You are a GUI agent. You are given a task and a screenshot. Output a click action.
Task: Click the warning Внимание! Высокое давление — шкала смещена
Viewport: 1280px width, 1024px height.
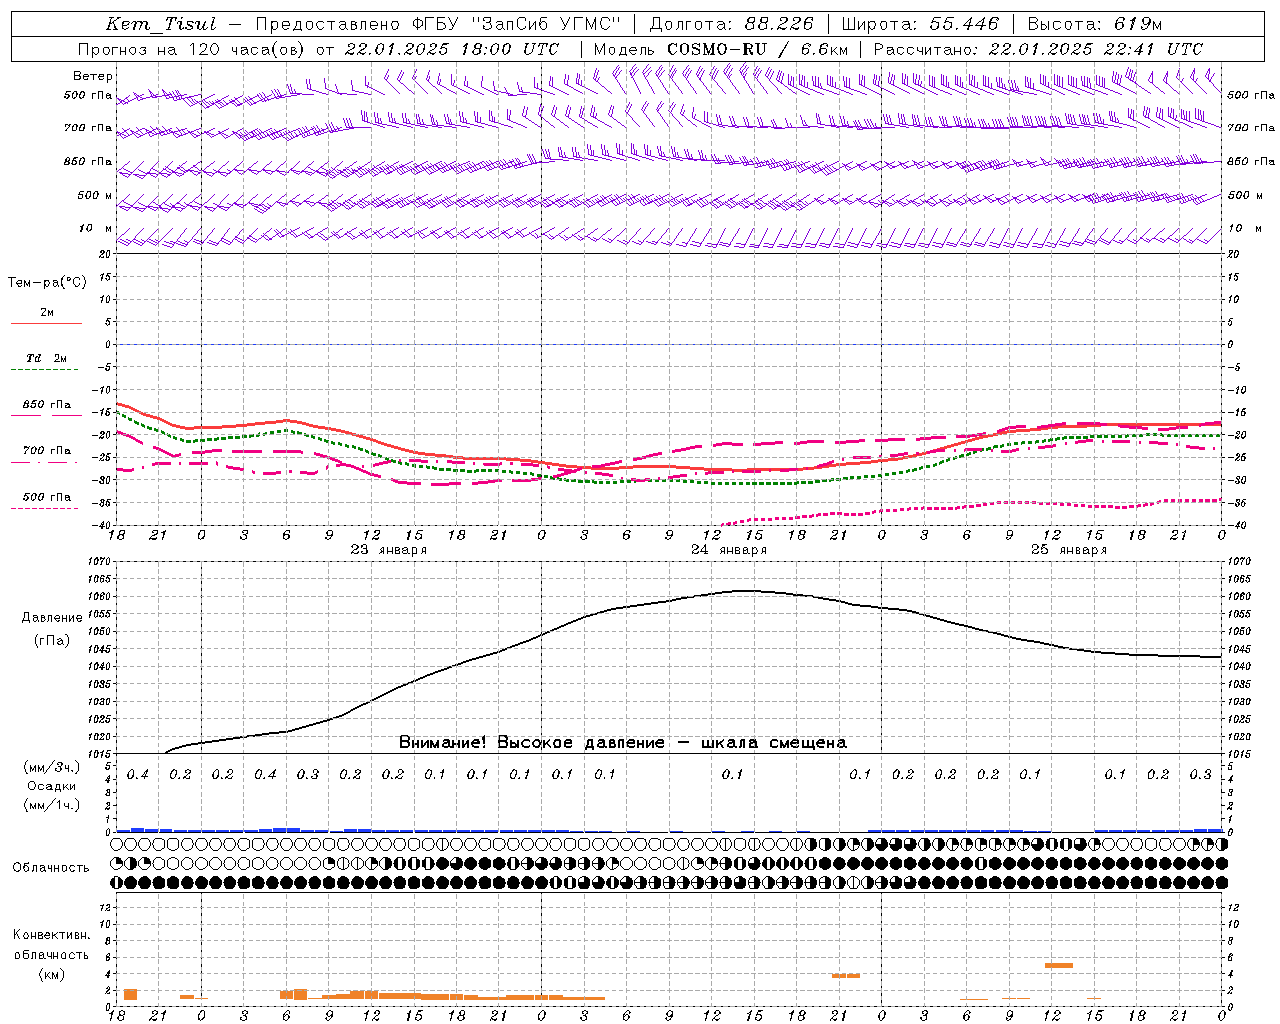click(x=623, y=743)
